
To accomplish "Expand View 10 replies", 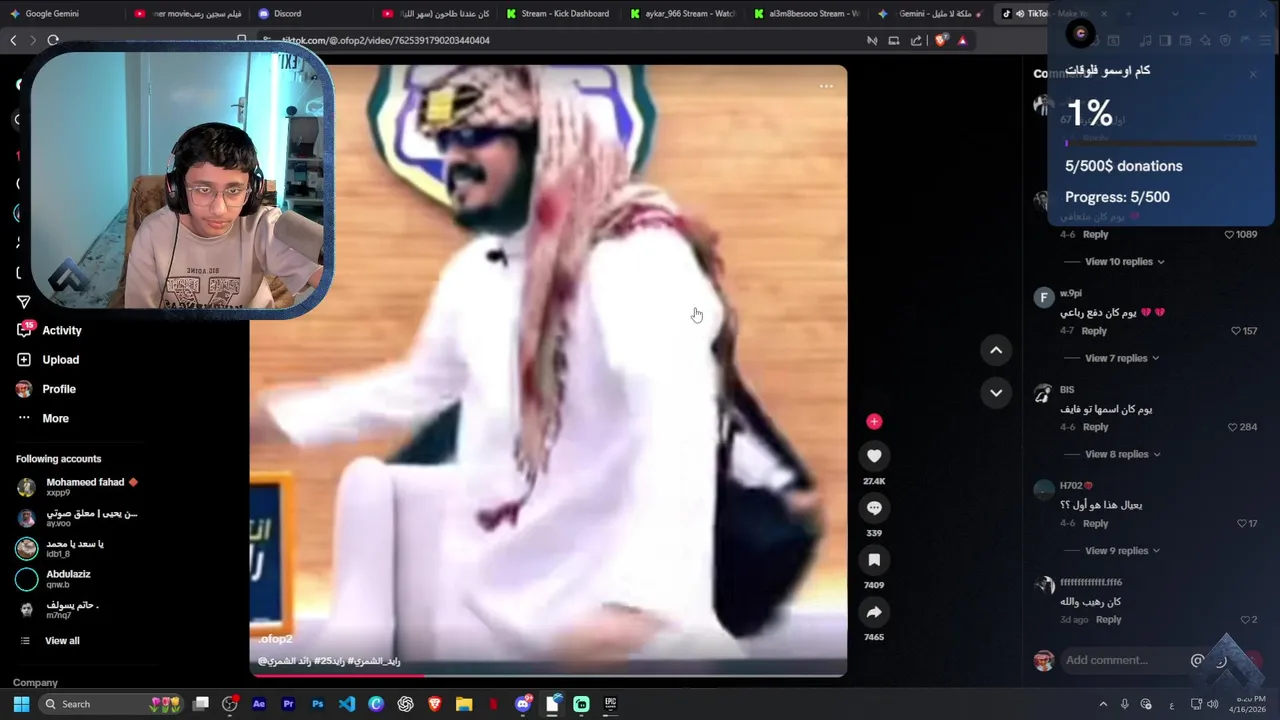I will [x=1124, y=262].
